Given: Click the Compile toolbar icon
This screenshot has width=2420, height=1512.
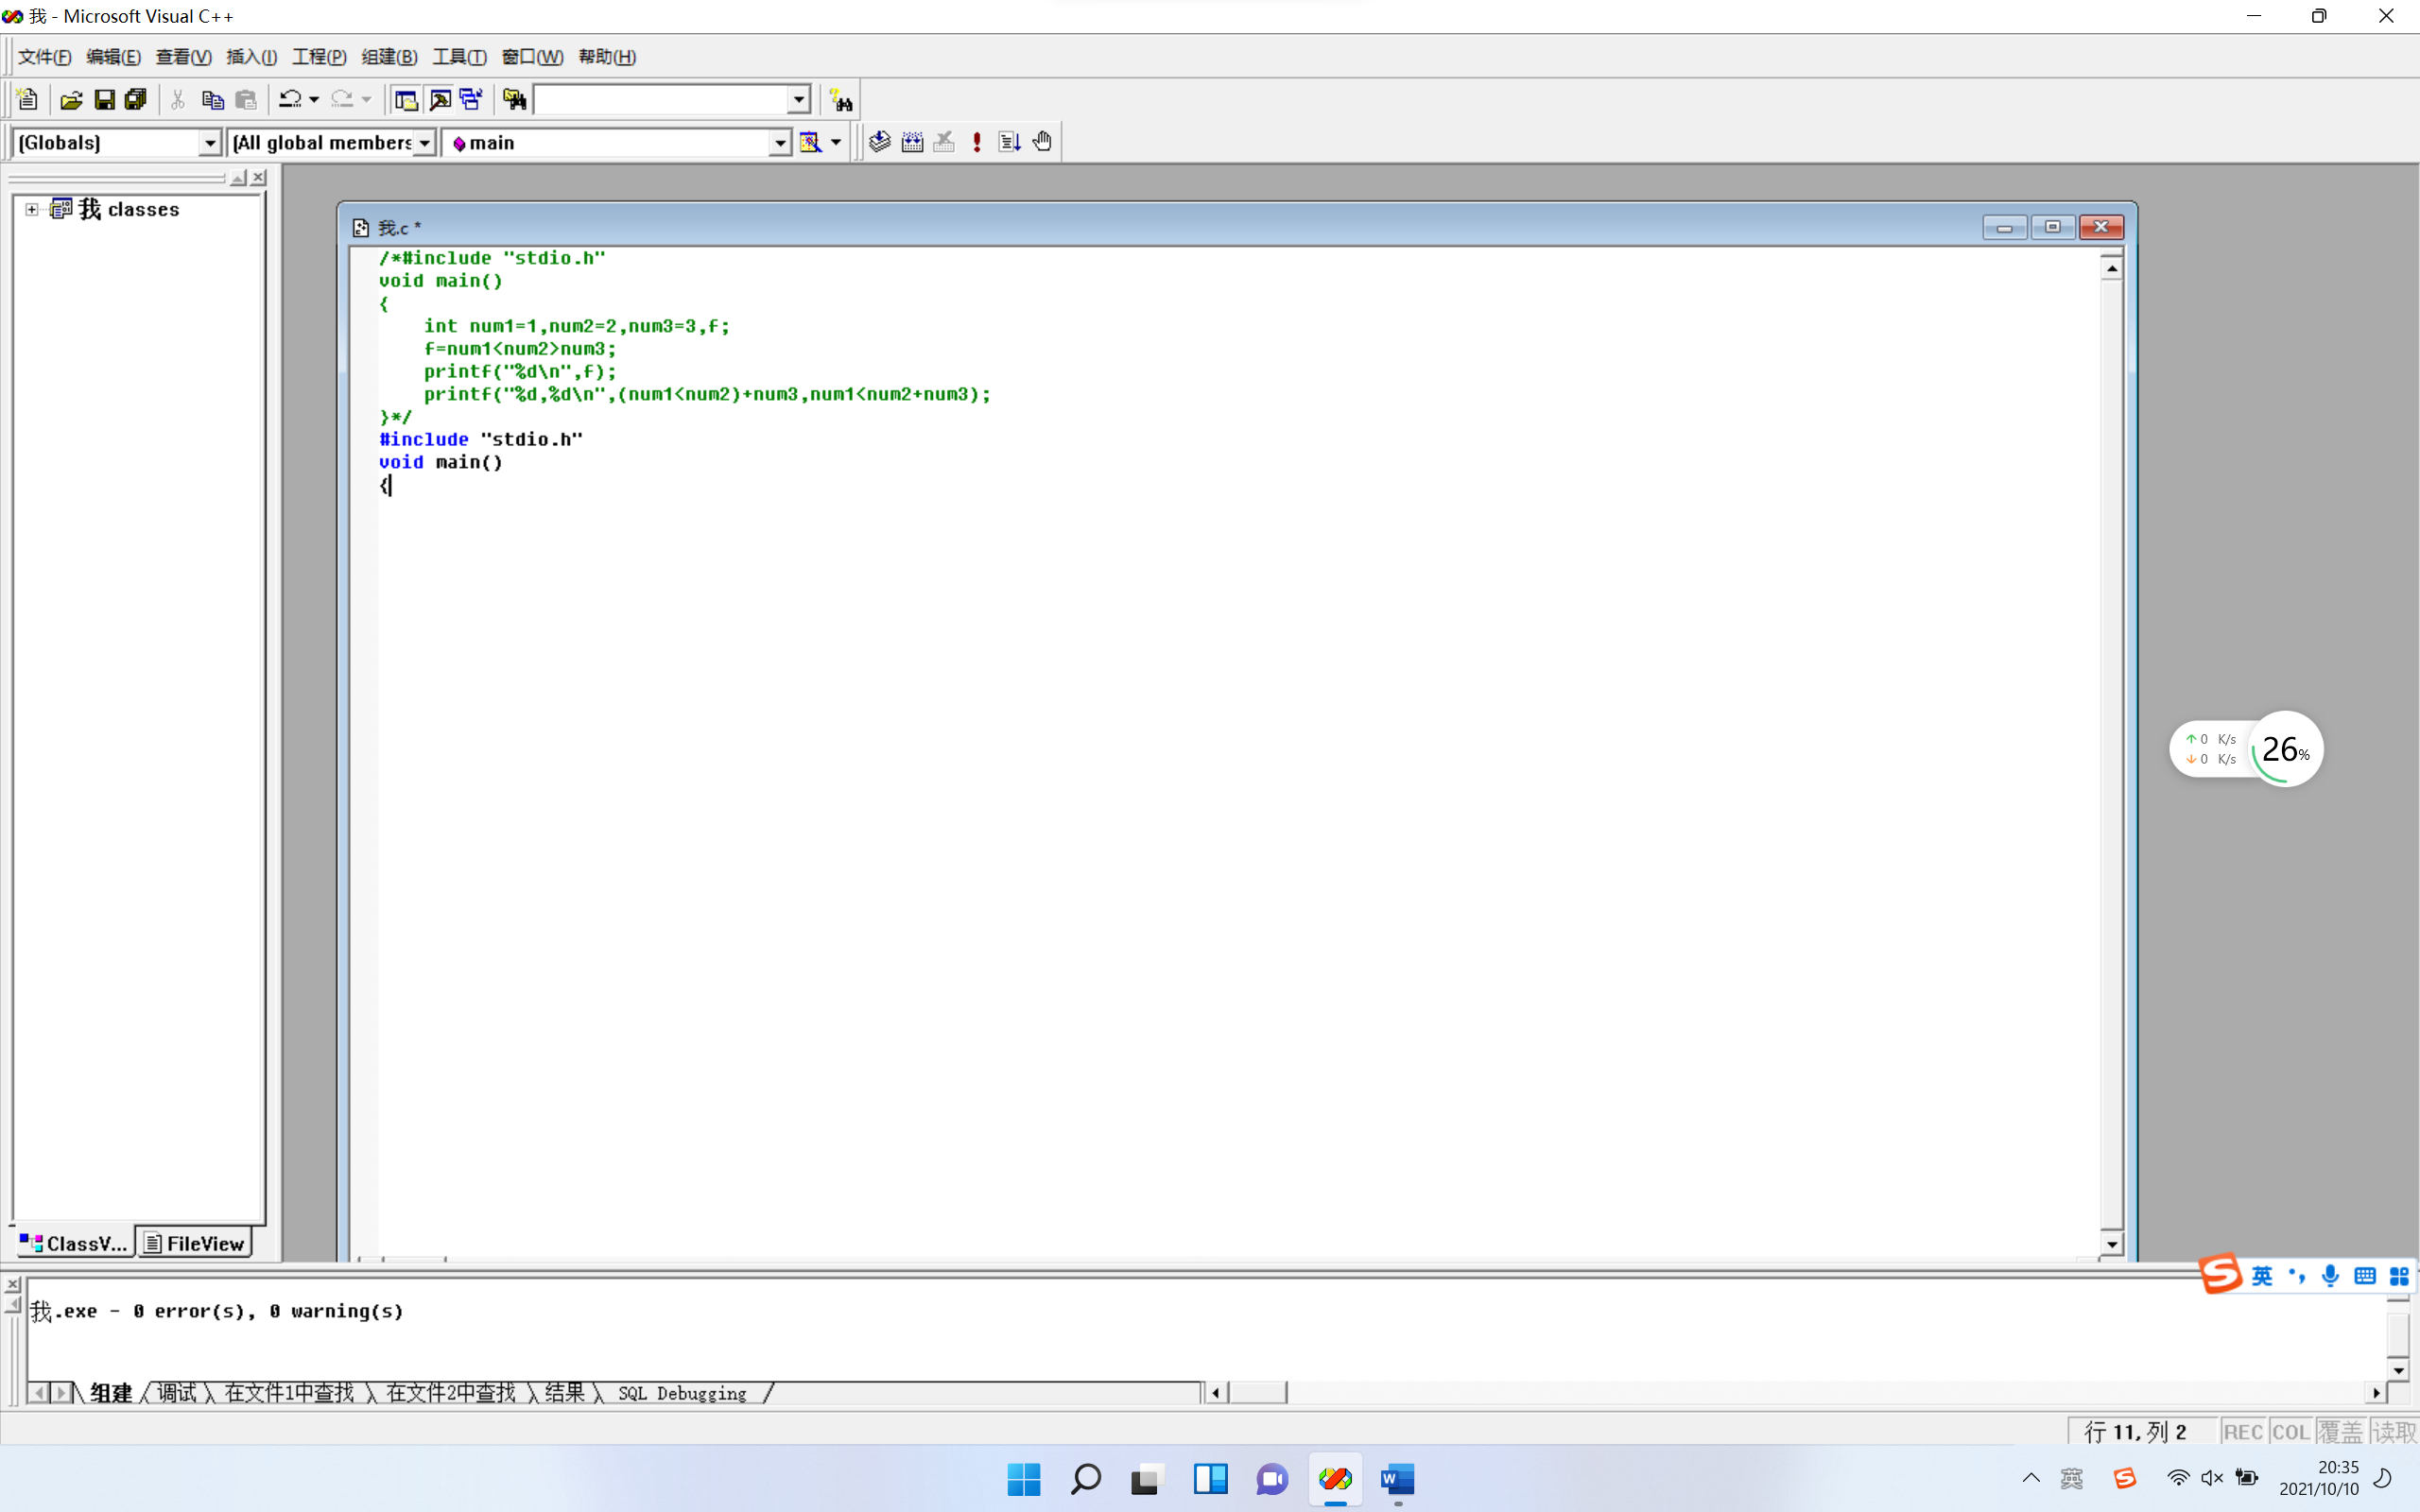Looking at the screenshot, I should click(x=879, y=142).
